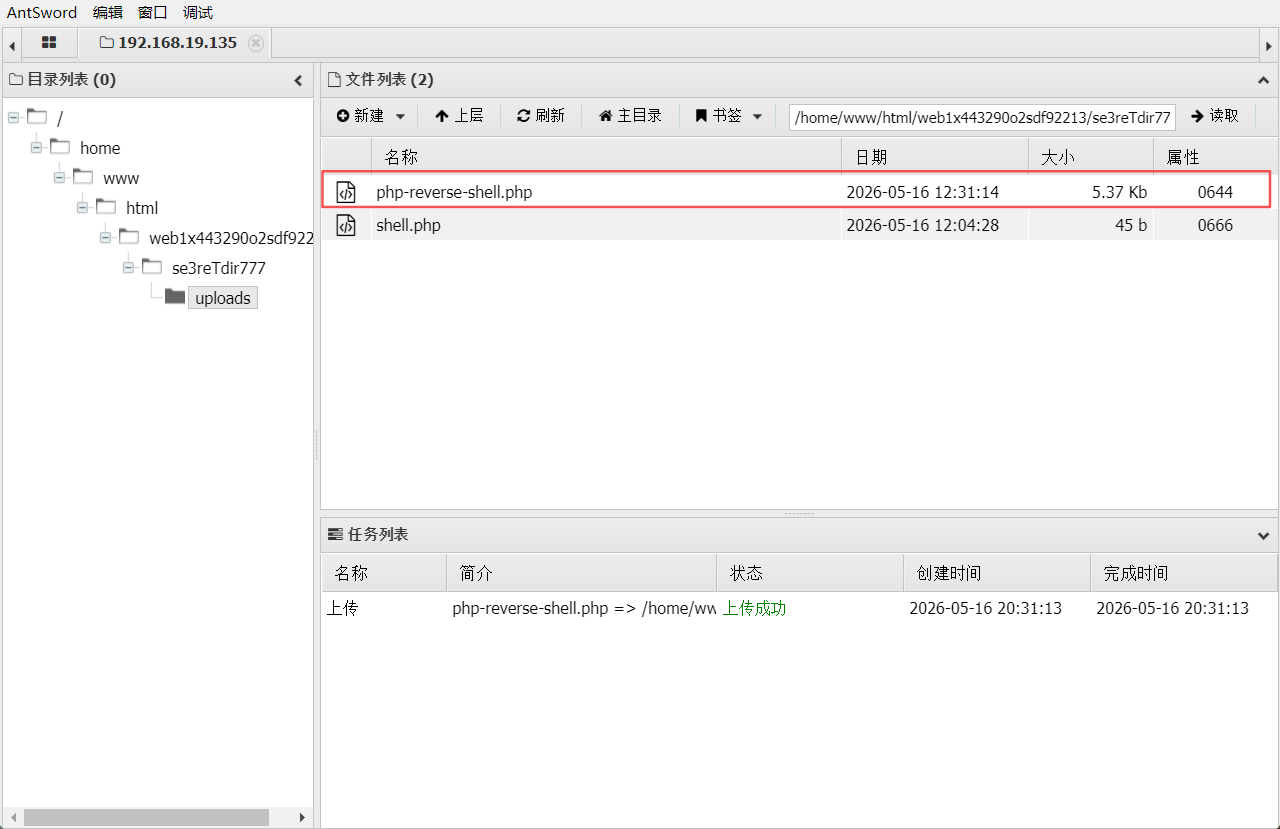Viewport: 1280px width, 829px height.
Task: Collapse the web1x443290o2sdf922 node toggle
Action: tap(105, 237)
